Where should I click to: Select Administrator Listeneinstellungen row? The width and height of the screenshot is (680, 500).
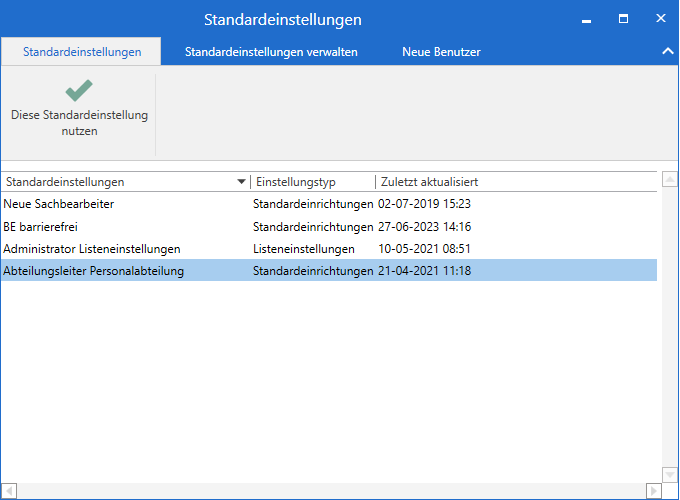pos(92,248)
